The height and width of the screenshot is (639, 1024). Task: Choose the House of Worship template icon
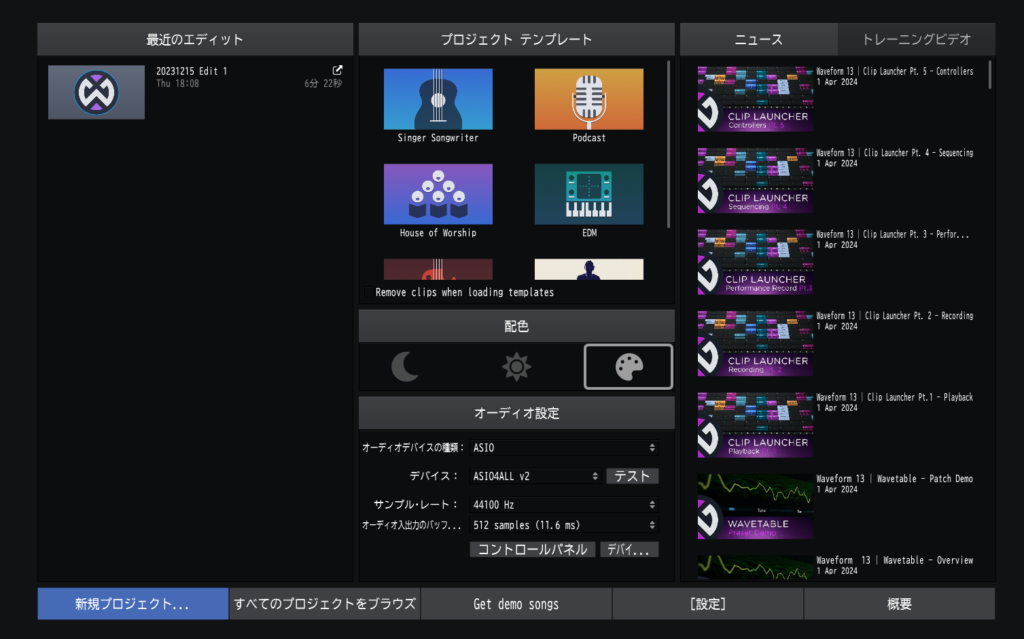437,195
